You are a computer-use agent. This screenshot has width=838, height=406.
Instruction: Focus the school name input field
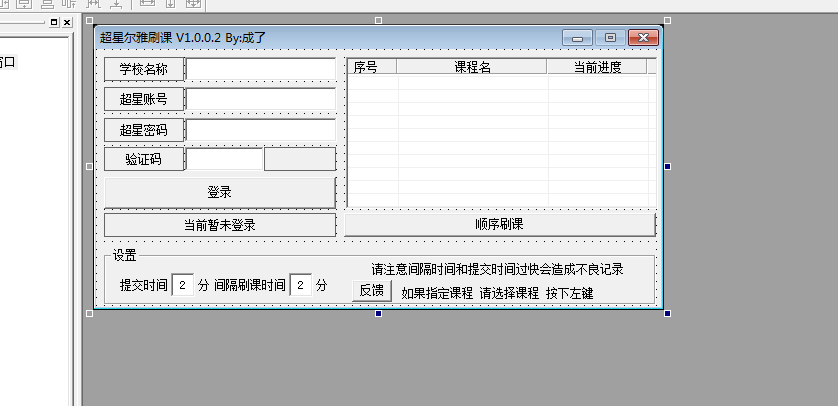261,69
